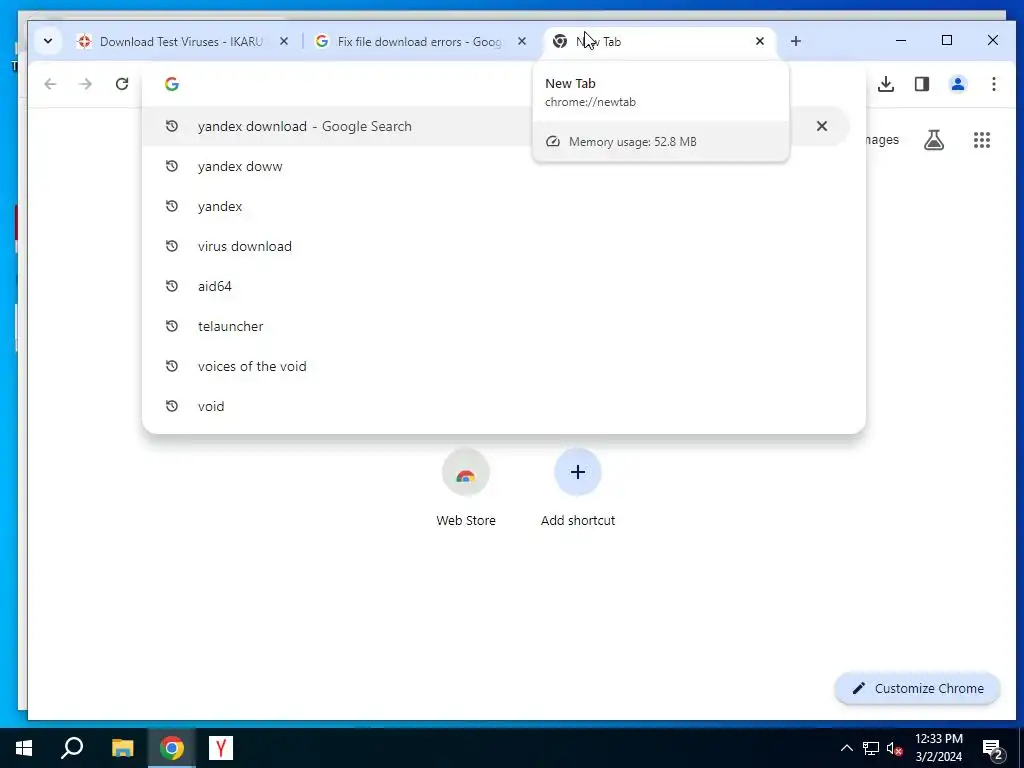Click history icon beside 'aid64'
Viewport: 1024px width, 768px height.
(172, 286)
